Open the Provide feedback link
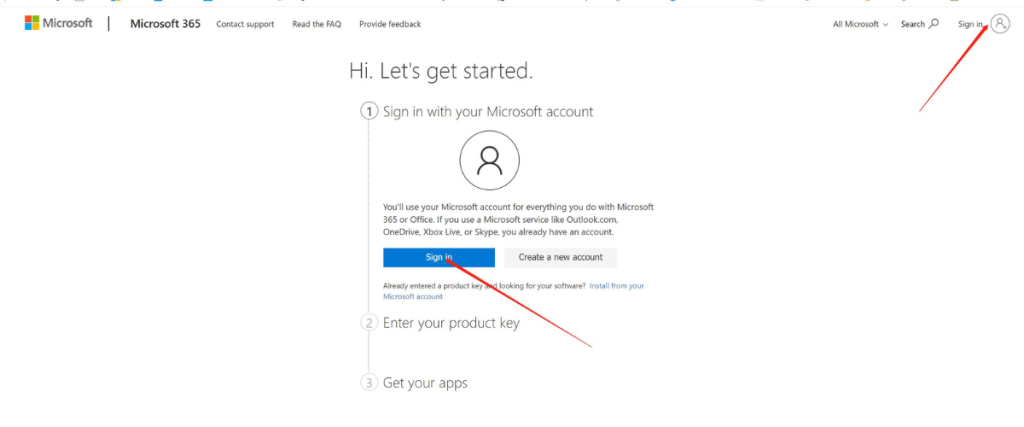This screenshot has width=1024, height=427. [389, 24]
